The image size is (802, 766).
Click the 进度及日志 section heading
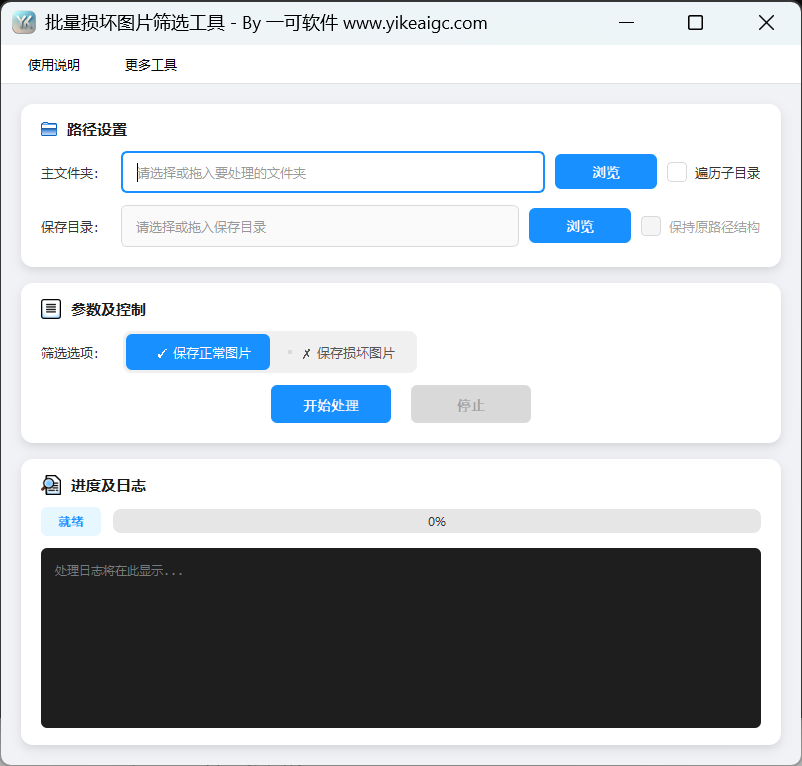click(x=108, y=486)
